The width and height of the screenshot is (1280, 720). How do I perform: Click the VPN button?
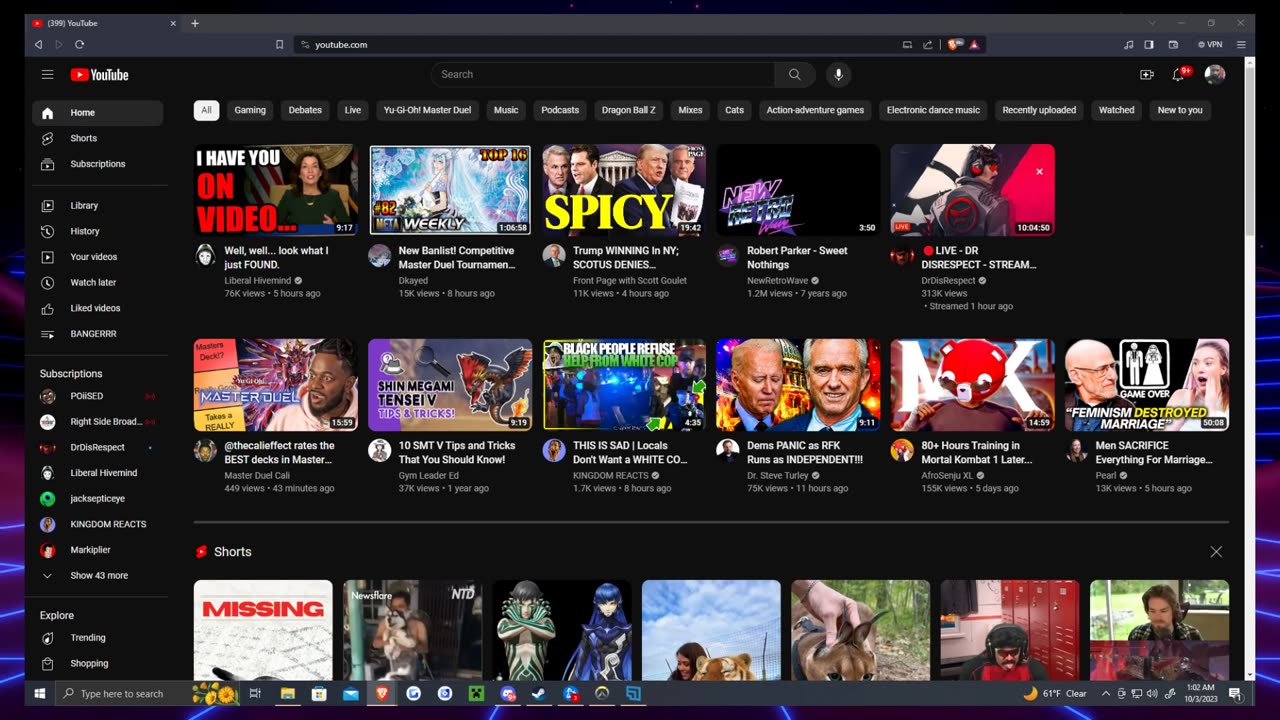1210,44
